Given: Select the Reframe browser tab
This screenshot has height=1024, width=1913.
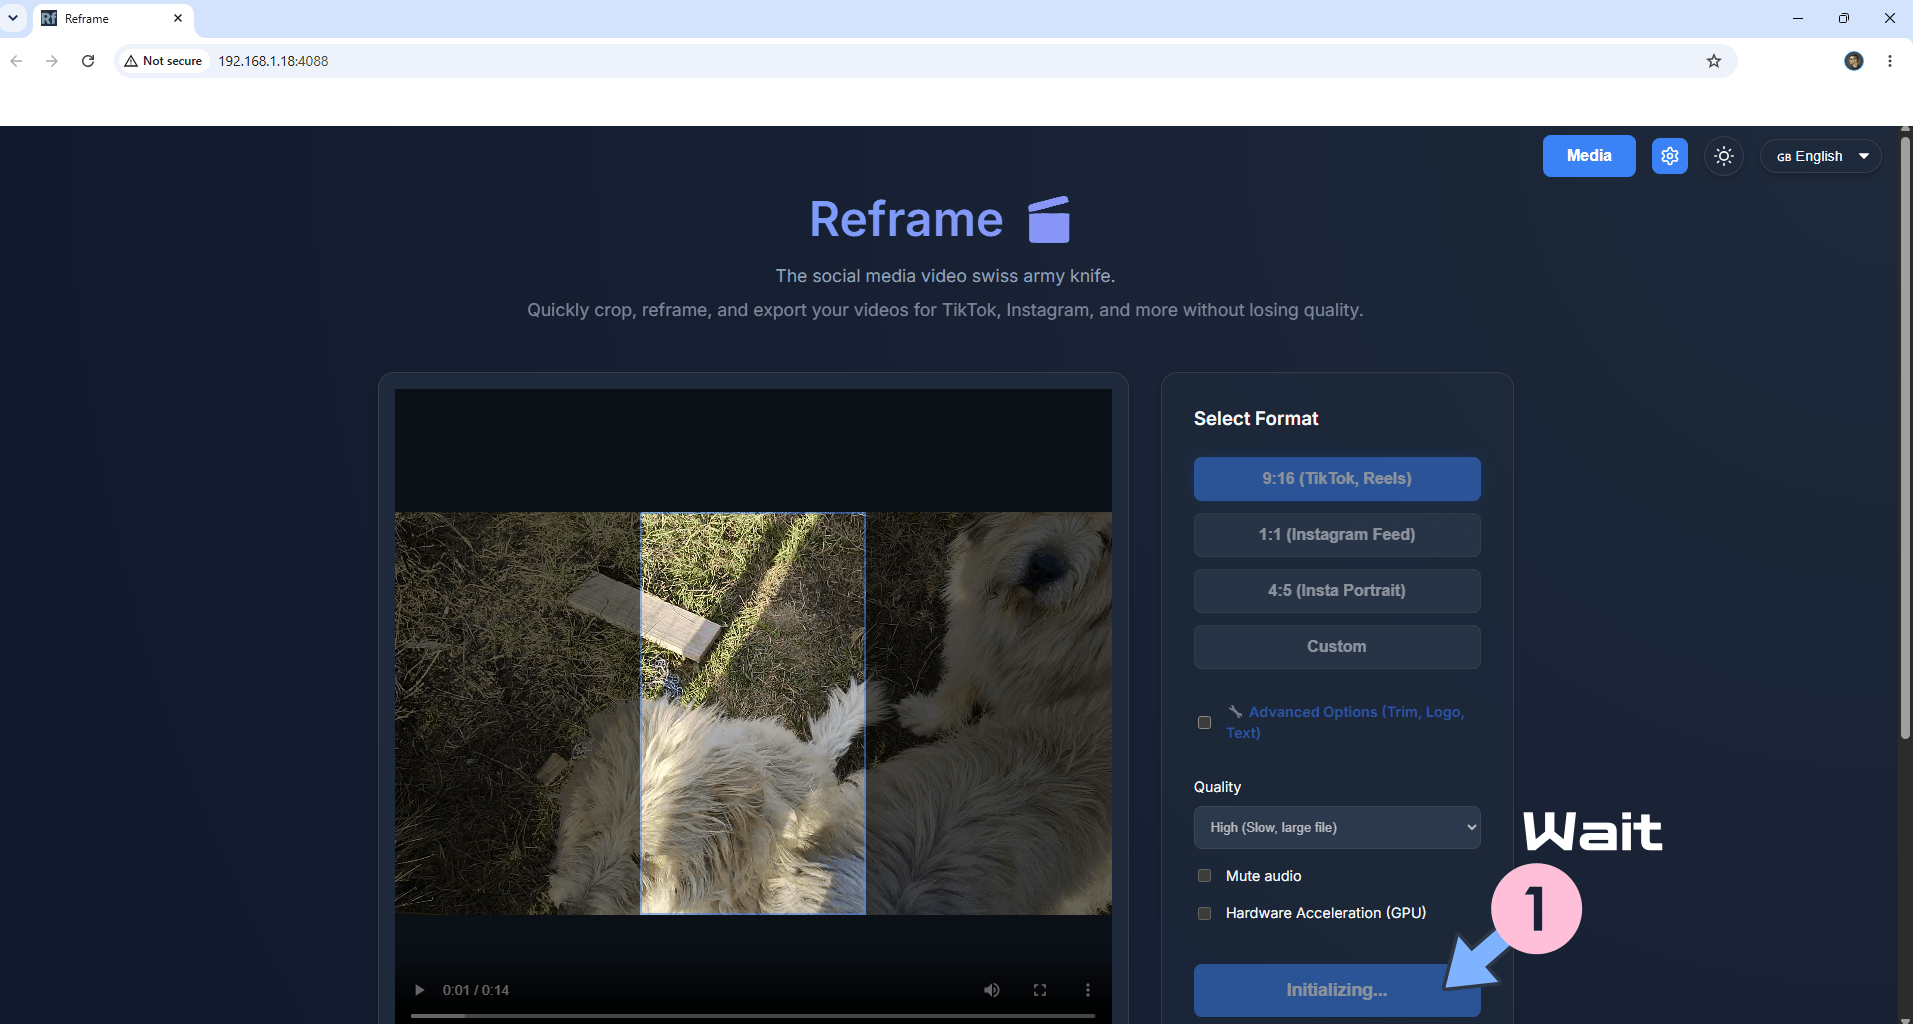Looking at the screenshot, I should [x=113, y=18].
